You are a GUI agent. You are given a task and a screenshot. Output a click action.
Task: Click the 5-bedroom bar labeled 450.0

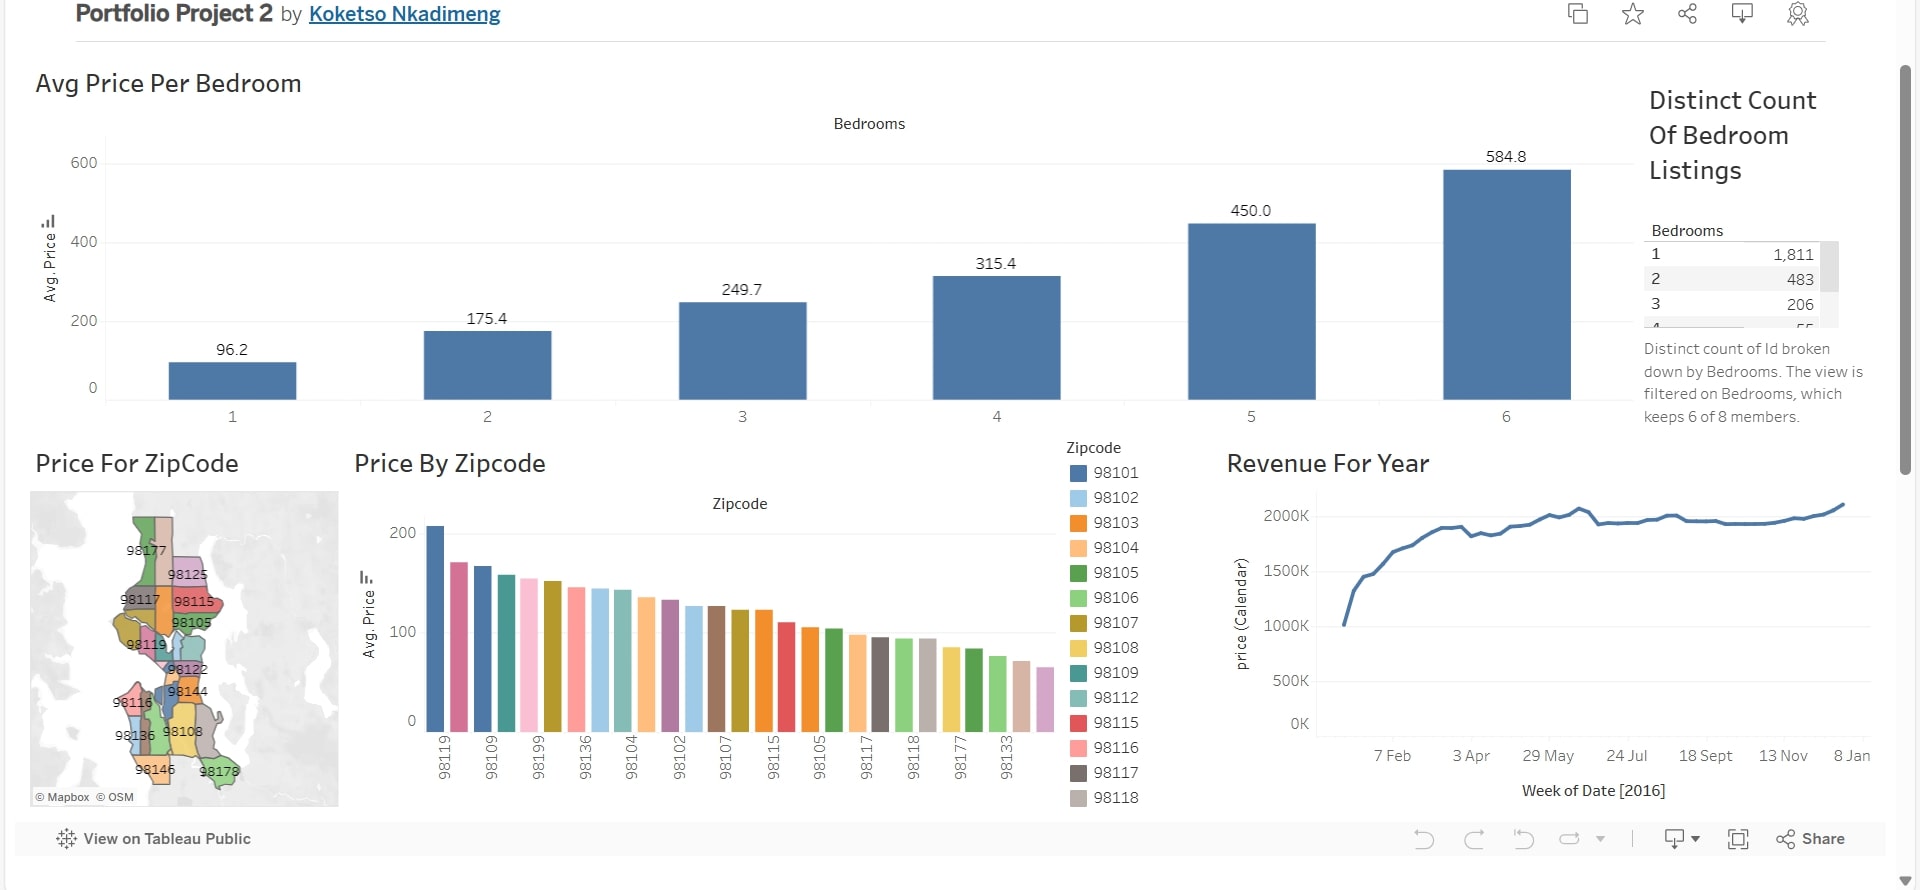[x=1251, y=311]
